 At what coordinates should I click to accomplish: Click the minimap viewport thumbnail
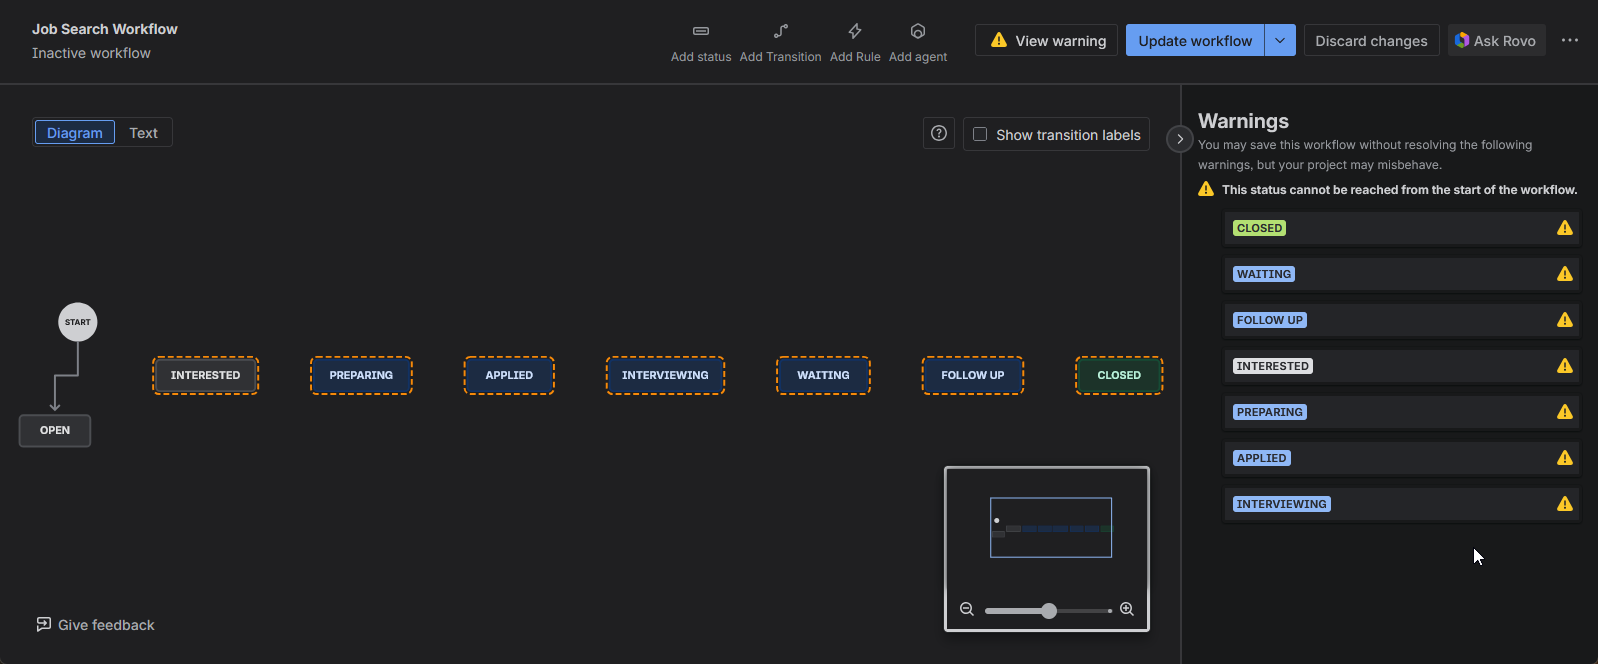pyautogui.click(x=1051, y=527)
